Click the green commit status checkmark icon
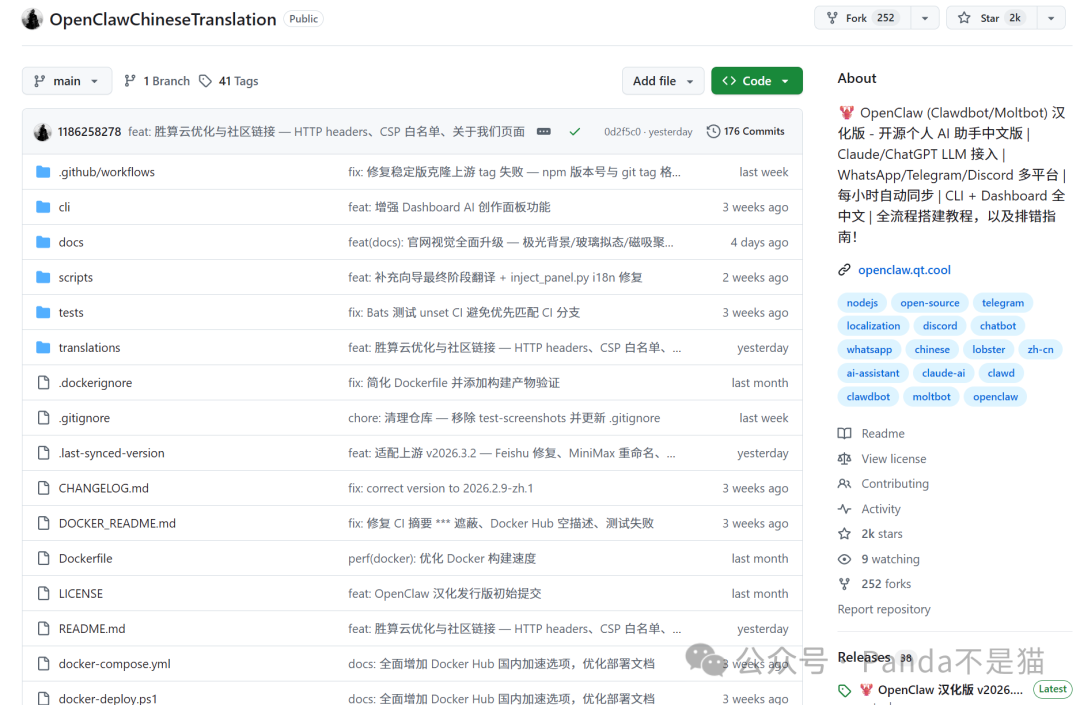 pos(574,131)
